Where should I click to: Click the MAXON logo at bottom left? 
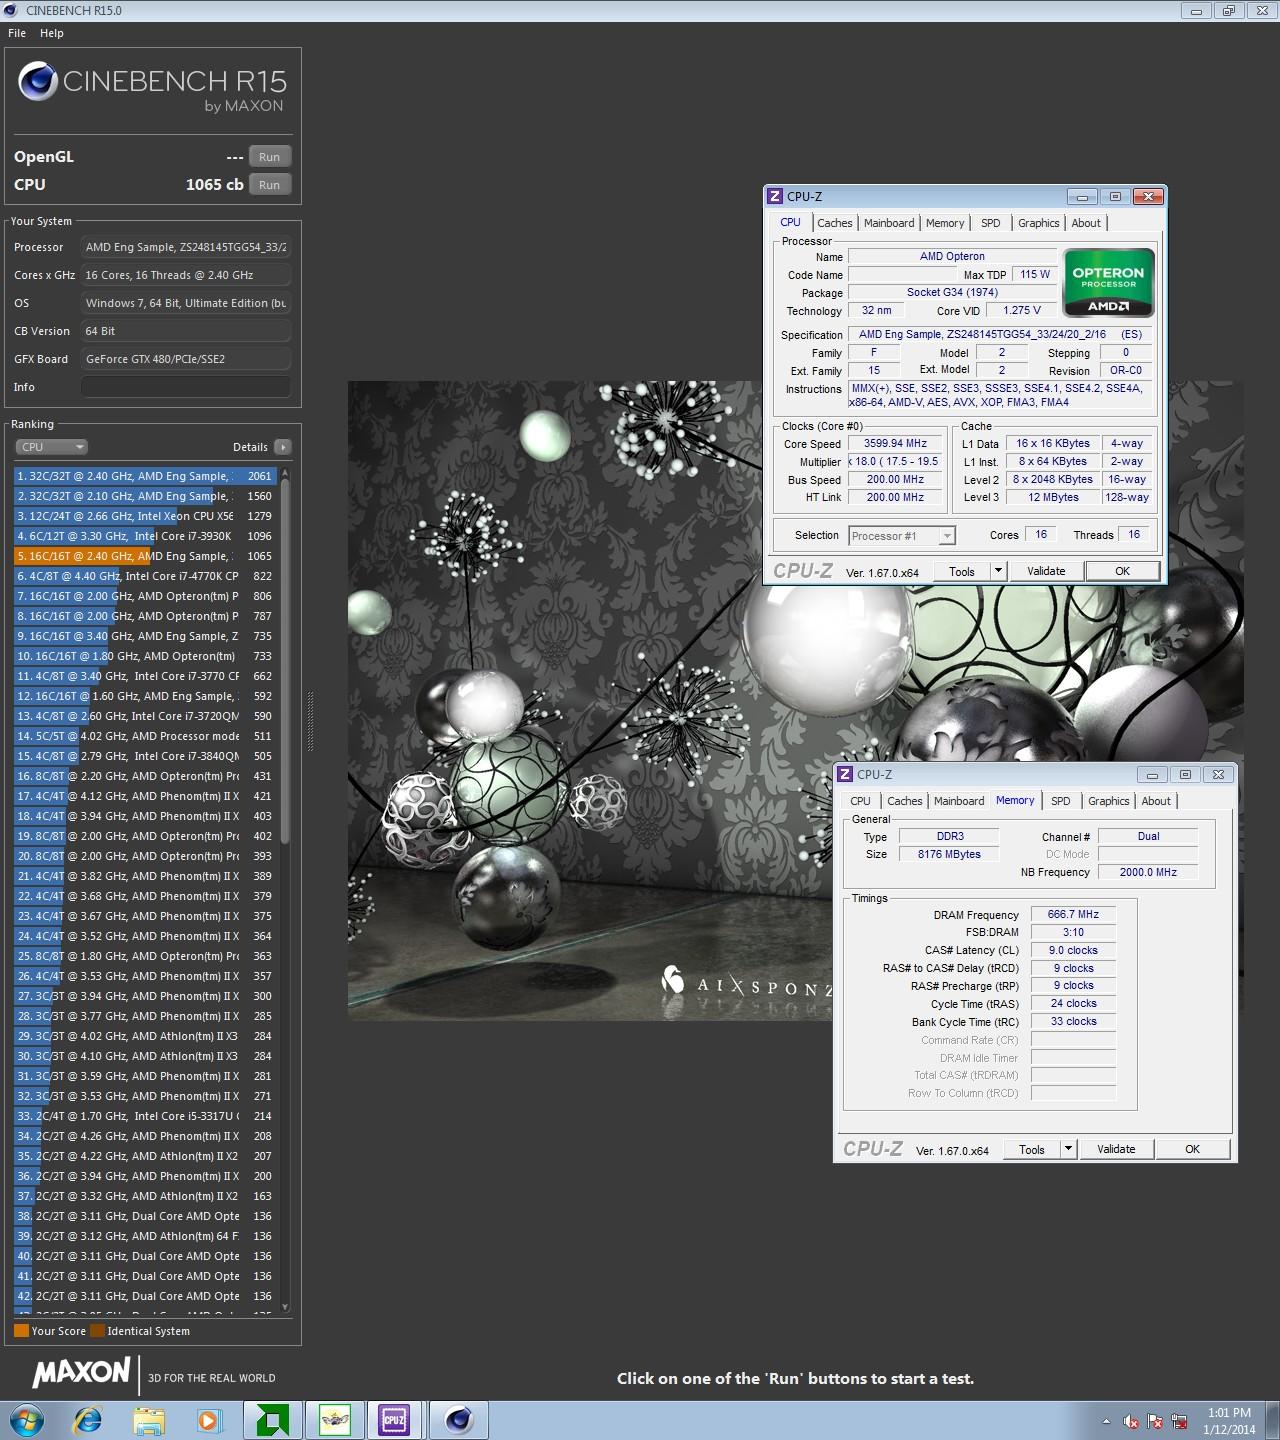82,1372
